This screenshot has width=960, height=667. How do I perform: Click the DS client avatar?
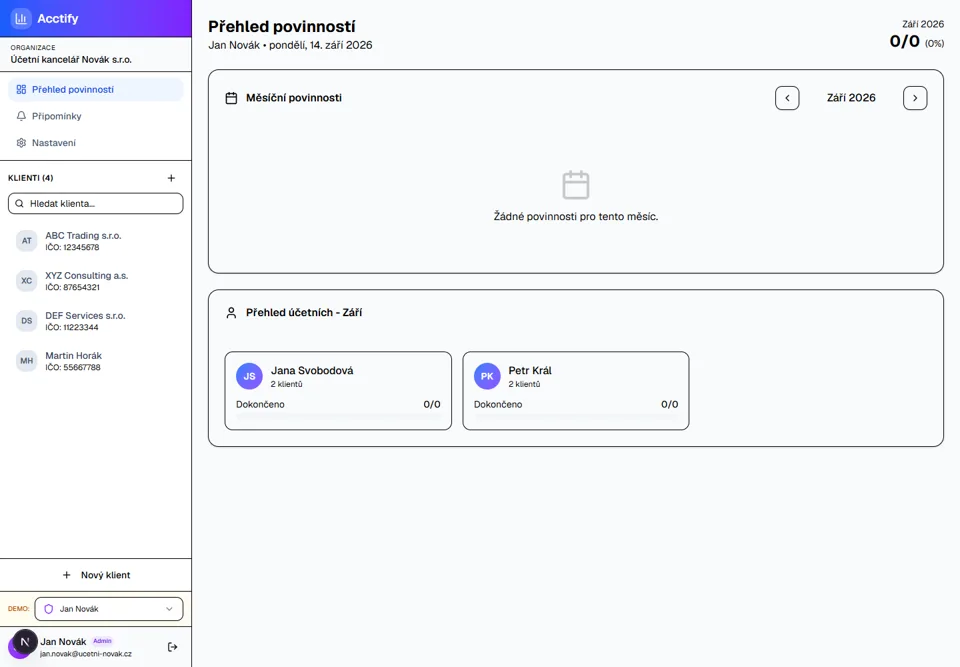[x=26, y=320]
